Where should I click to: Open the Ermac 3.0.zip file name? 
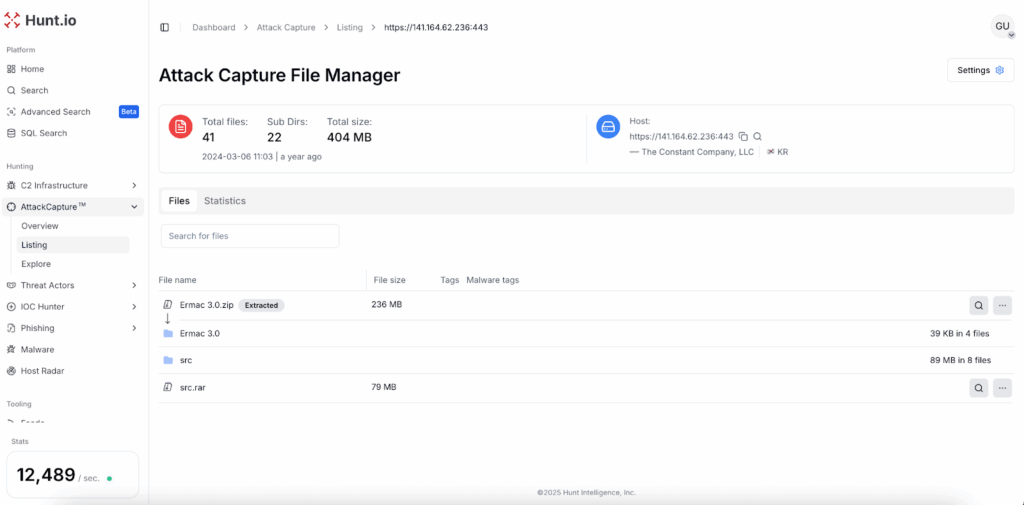(206, 305)
